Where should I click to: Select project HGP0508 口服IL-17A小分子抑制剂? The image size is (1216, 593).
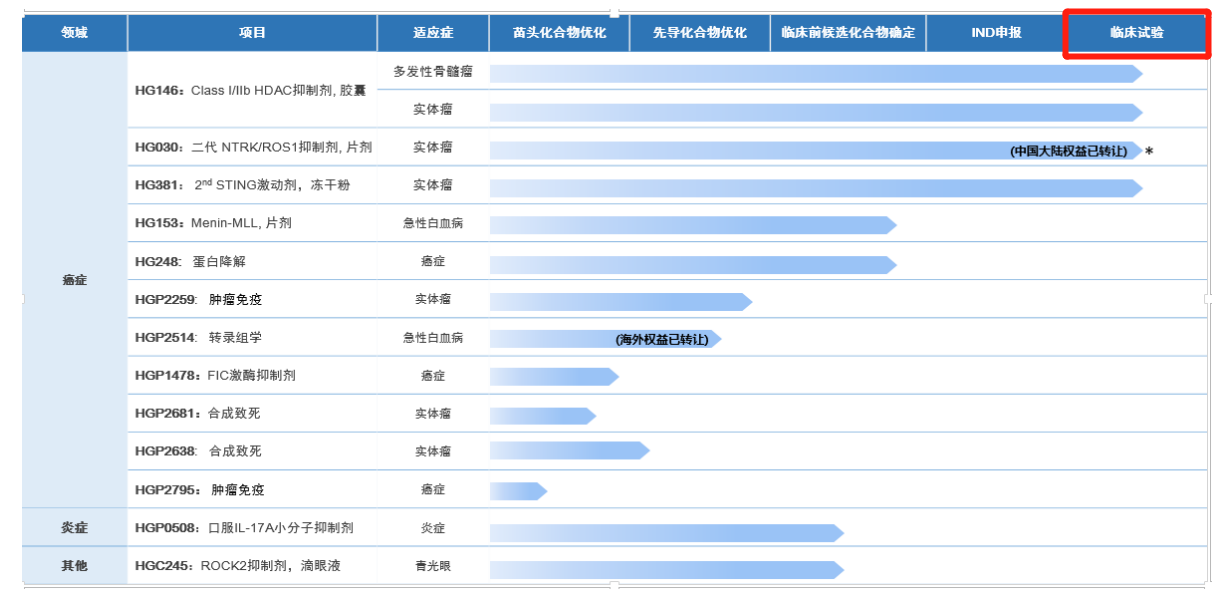click(244, 527)
